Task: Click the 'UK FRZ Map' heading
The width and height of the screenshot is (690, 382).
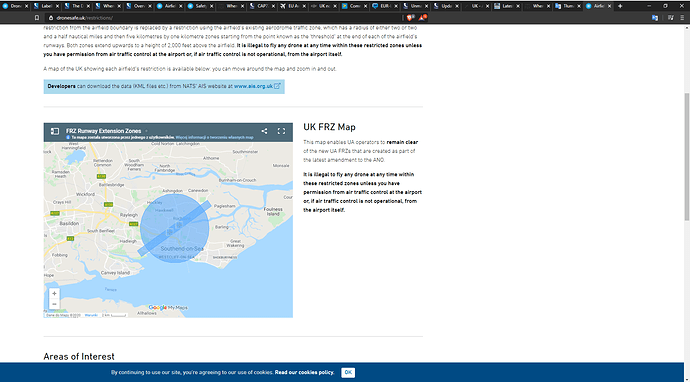Action: coord(329,127)
